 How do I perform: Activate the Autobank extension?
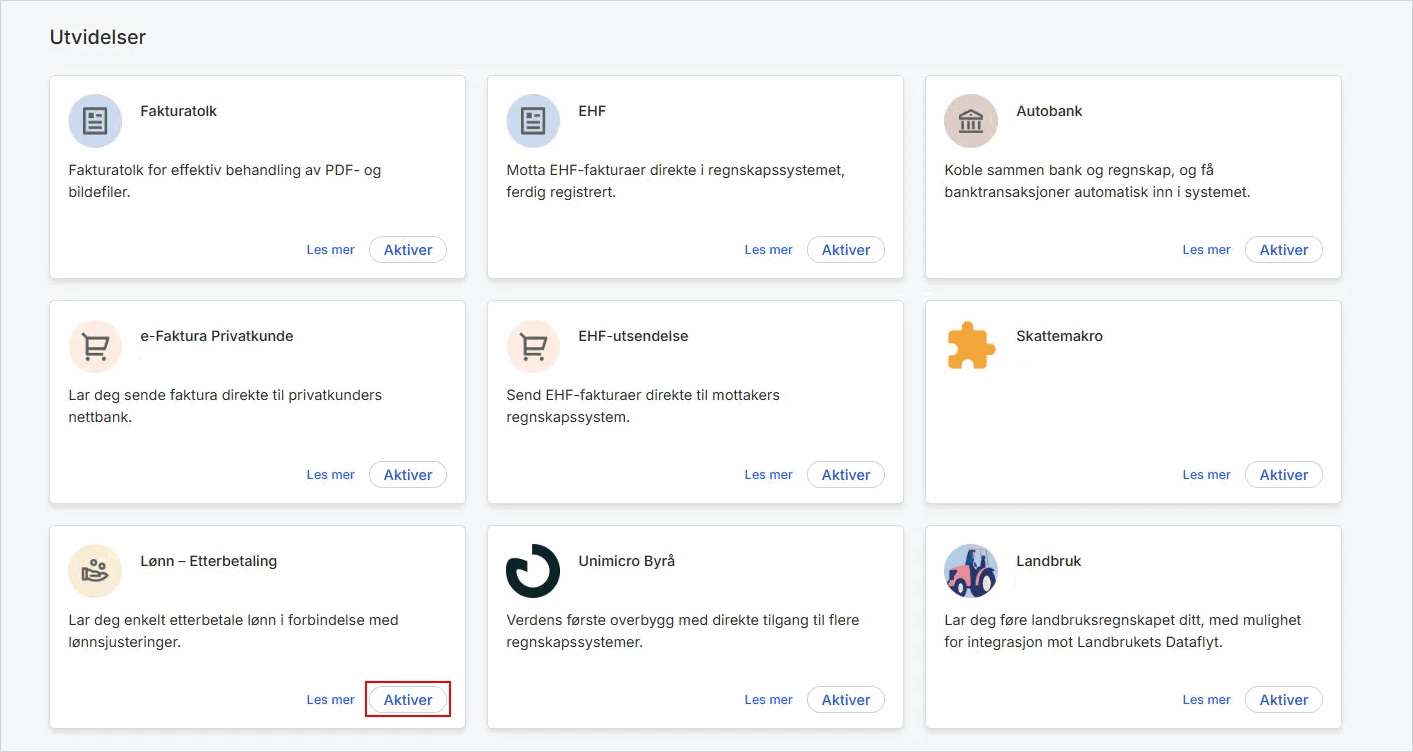click(1284, 250)
